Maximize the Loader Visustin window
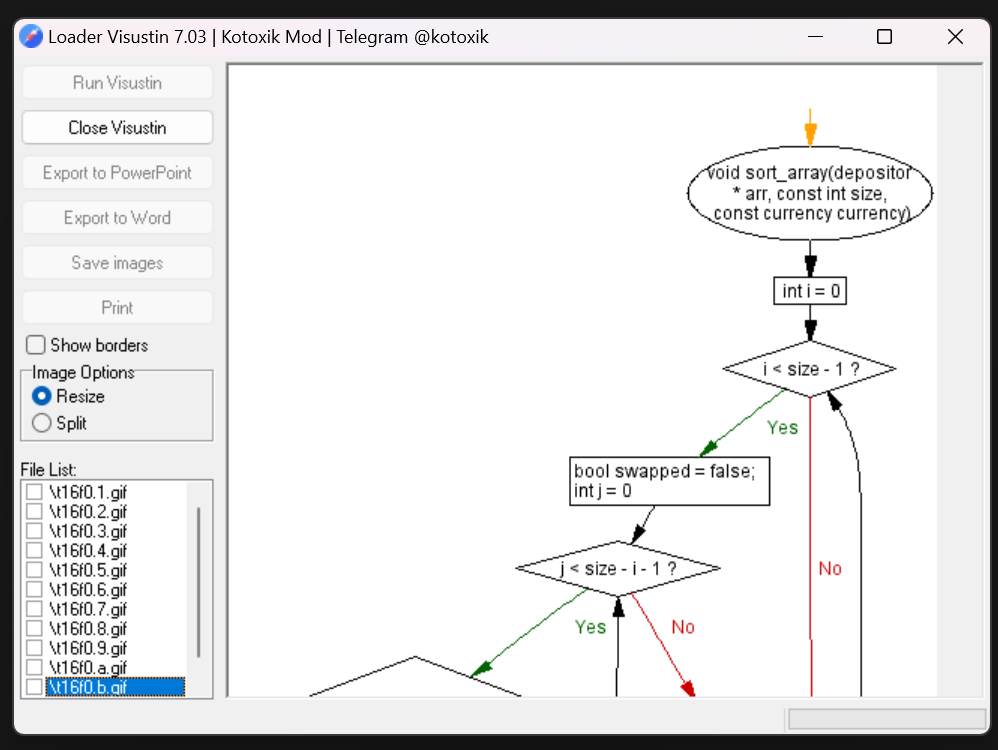The image size is (998, 750). (x=884, y=37)
